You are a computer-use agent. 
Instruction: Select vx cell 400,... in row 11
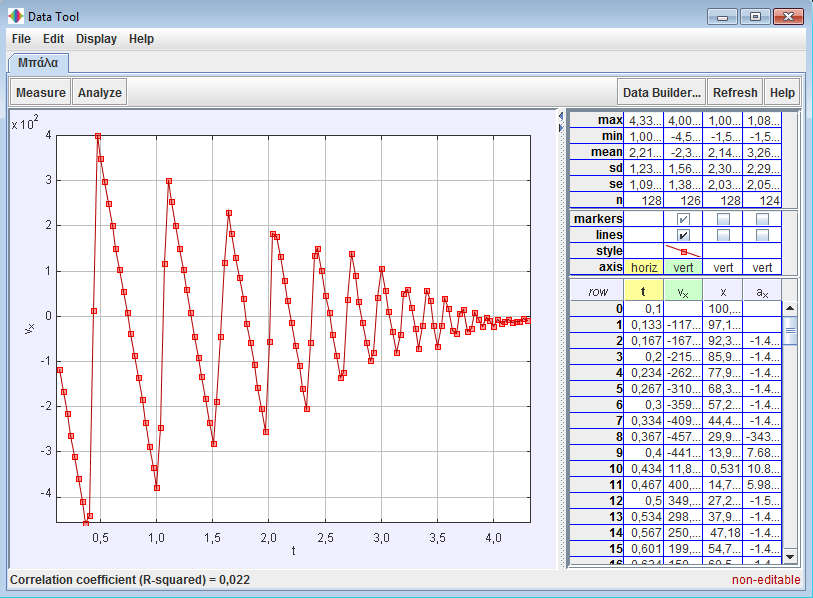tap(683, 485)
